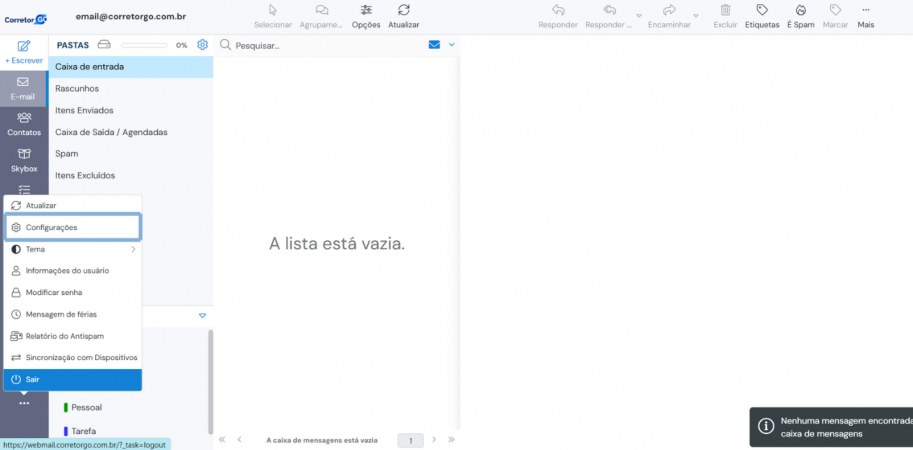Open Sincronização com Dispositivos menu entry
Image resolution: width=913 pixels, height=450 pixels.
coord(72,357)
